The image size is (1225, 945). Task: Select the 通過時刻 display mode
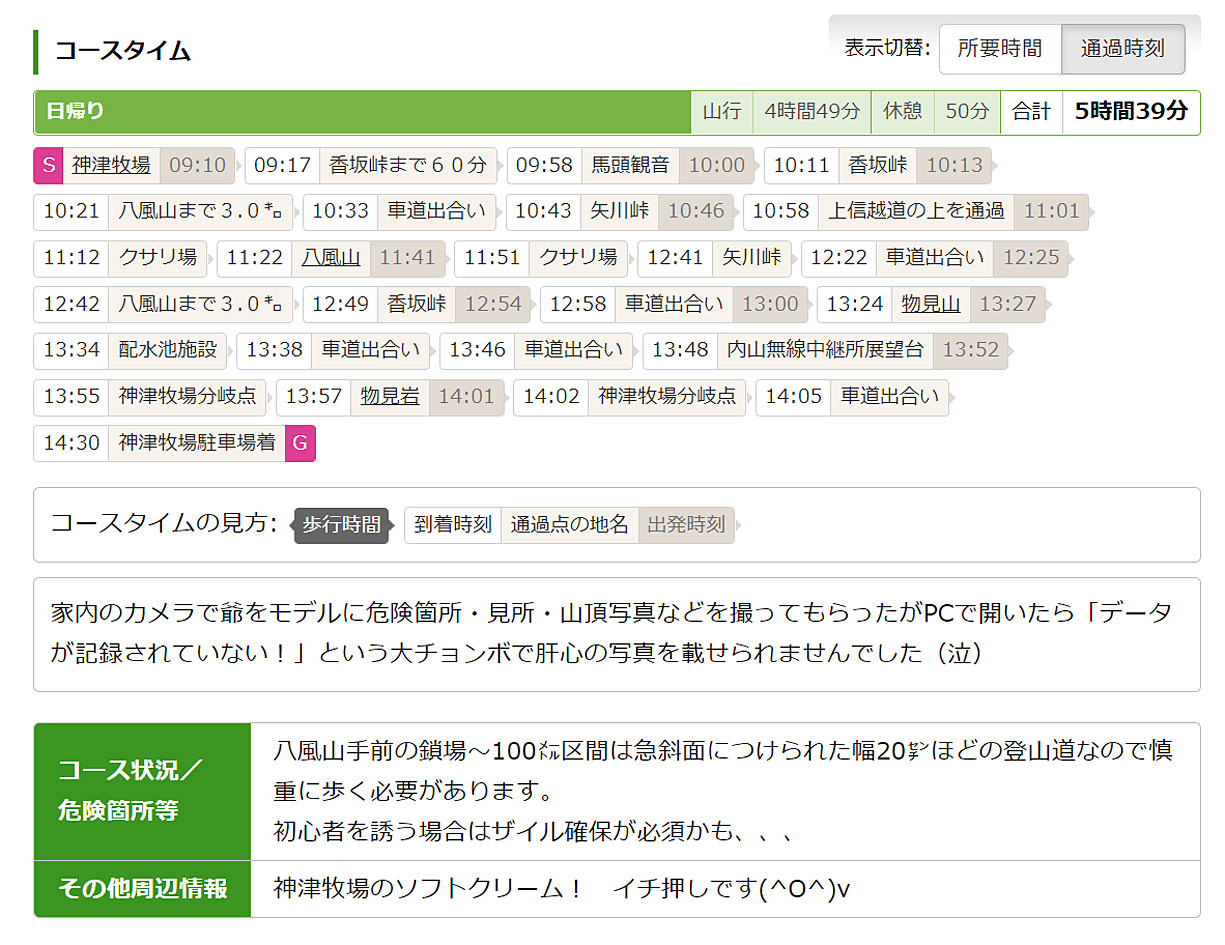(x=1122, y=49)
